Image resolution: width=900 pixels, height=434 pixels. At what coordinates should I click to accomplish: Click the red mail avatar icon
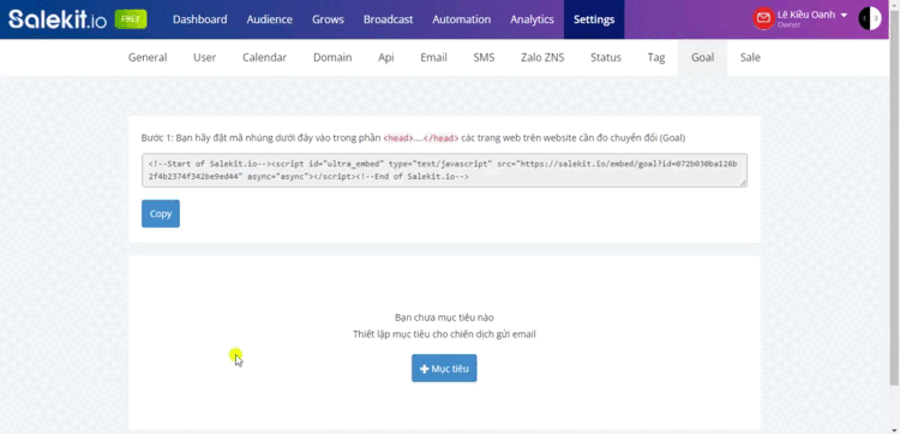(x=763, y=19)
